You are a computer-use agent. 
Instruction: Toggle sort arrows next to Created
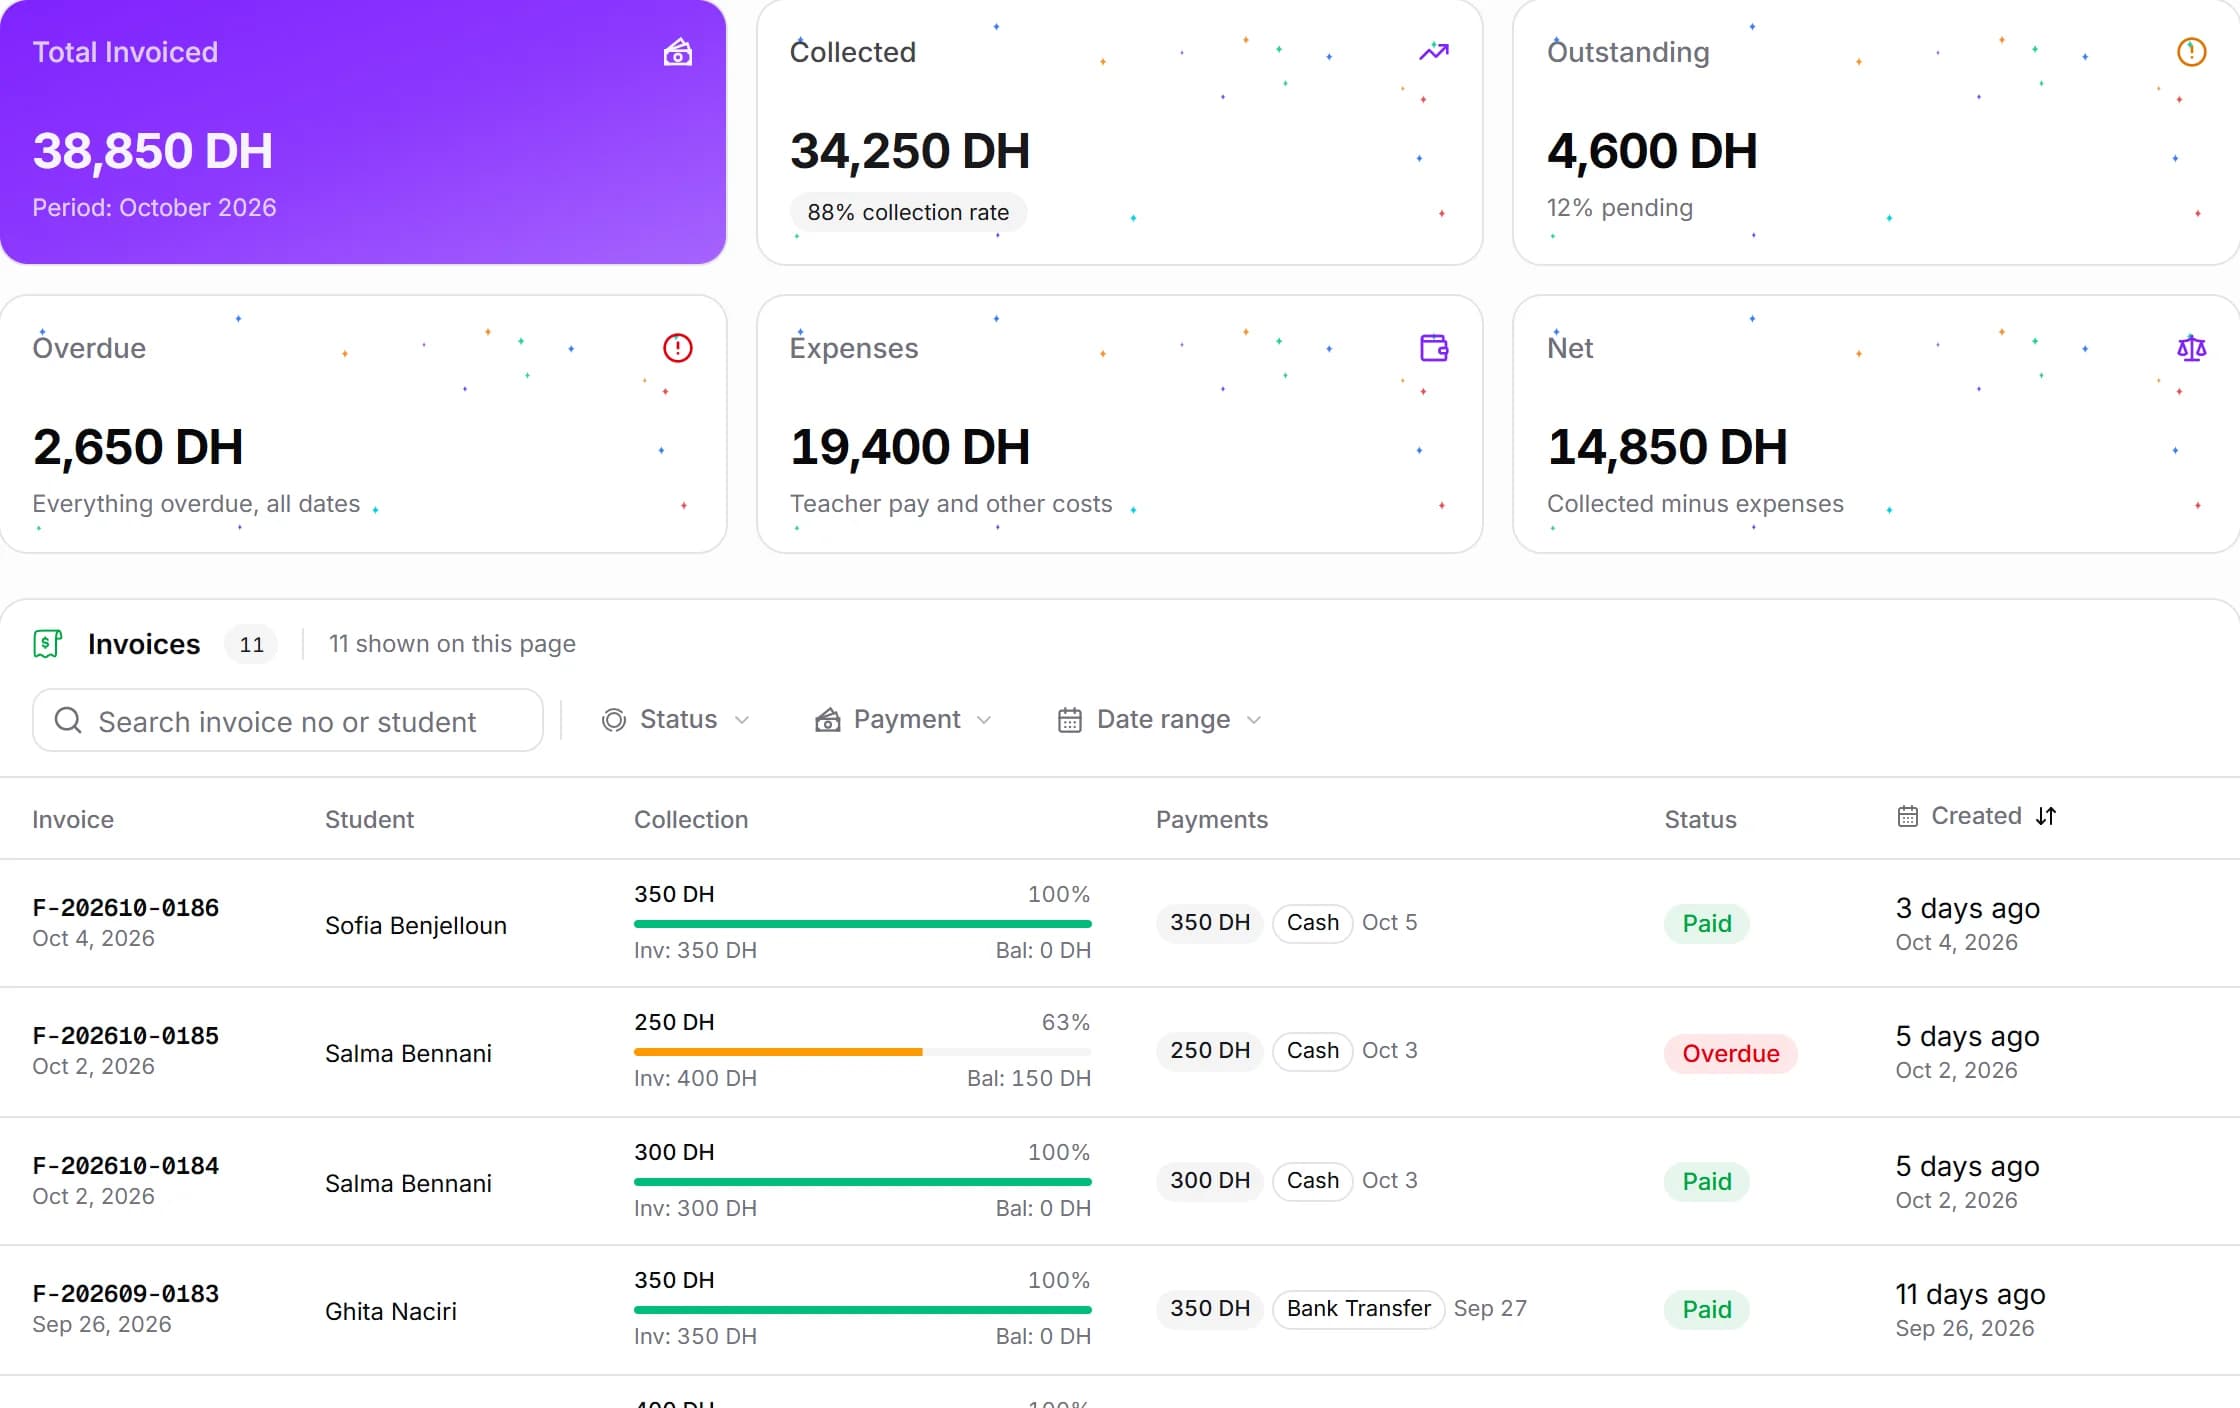click(2046, 816)
